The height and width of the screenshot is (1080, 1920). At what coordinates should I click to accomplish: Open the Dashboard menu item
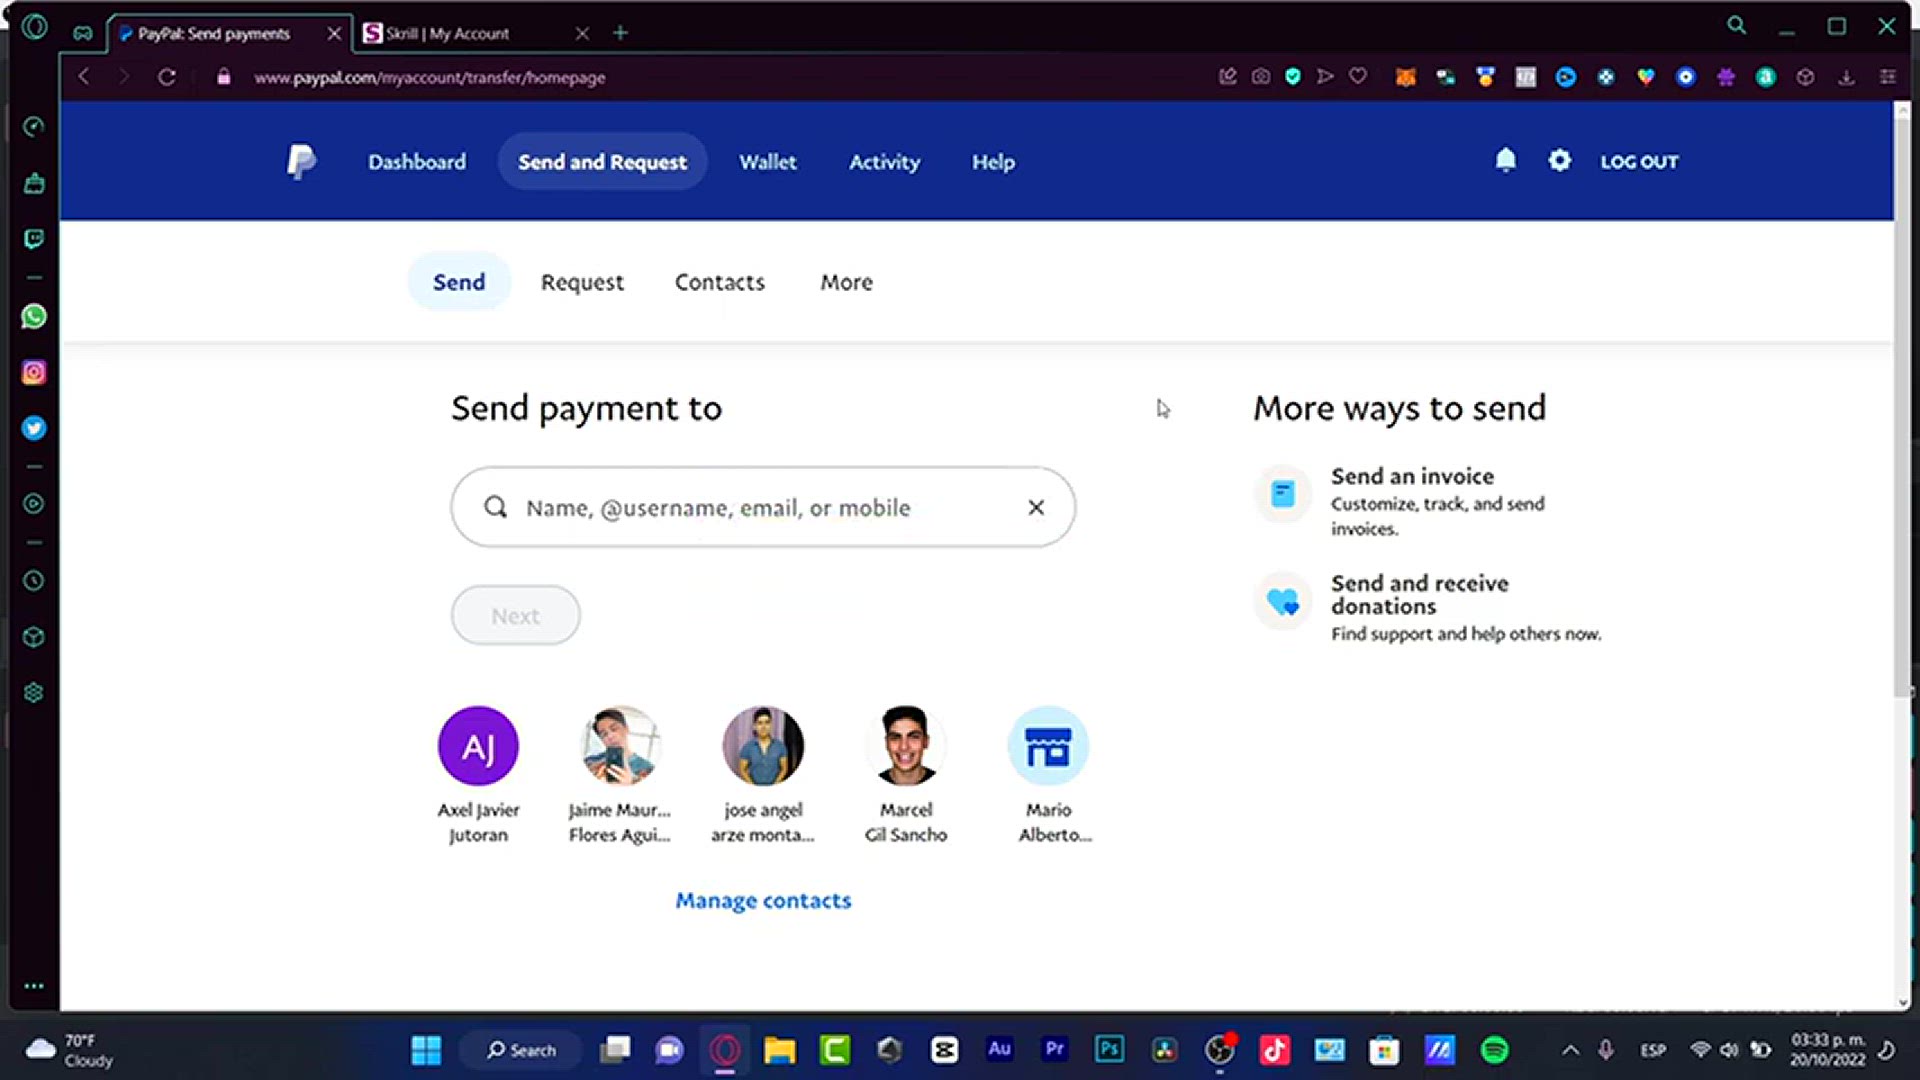click(417, 162)
